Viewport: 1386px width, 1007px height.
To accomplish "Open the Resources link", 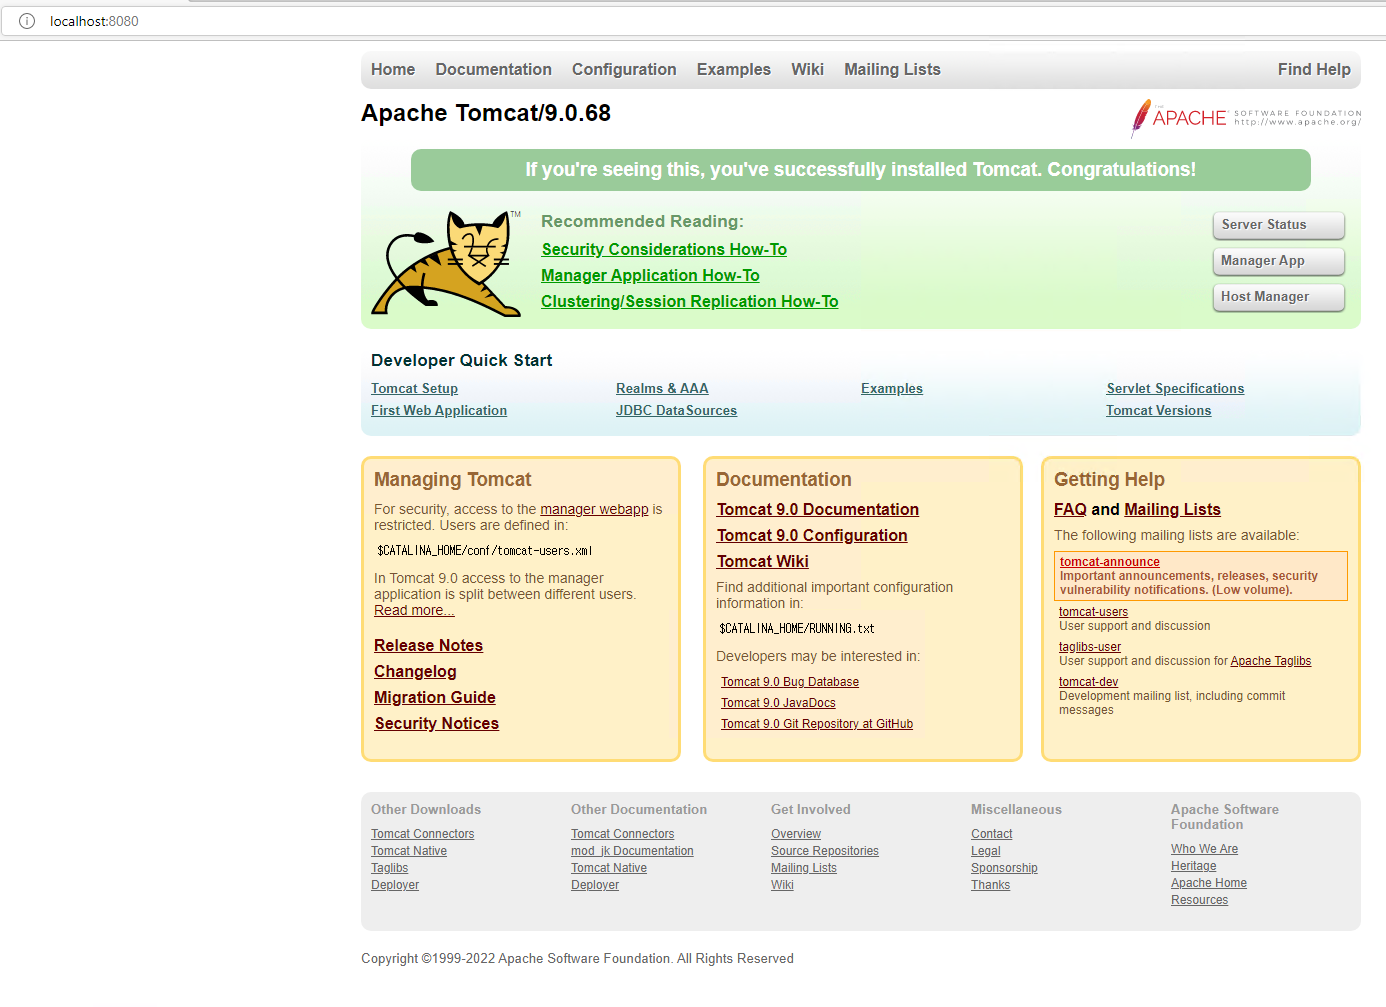I will point(1199,900).
